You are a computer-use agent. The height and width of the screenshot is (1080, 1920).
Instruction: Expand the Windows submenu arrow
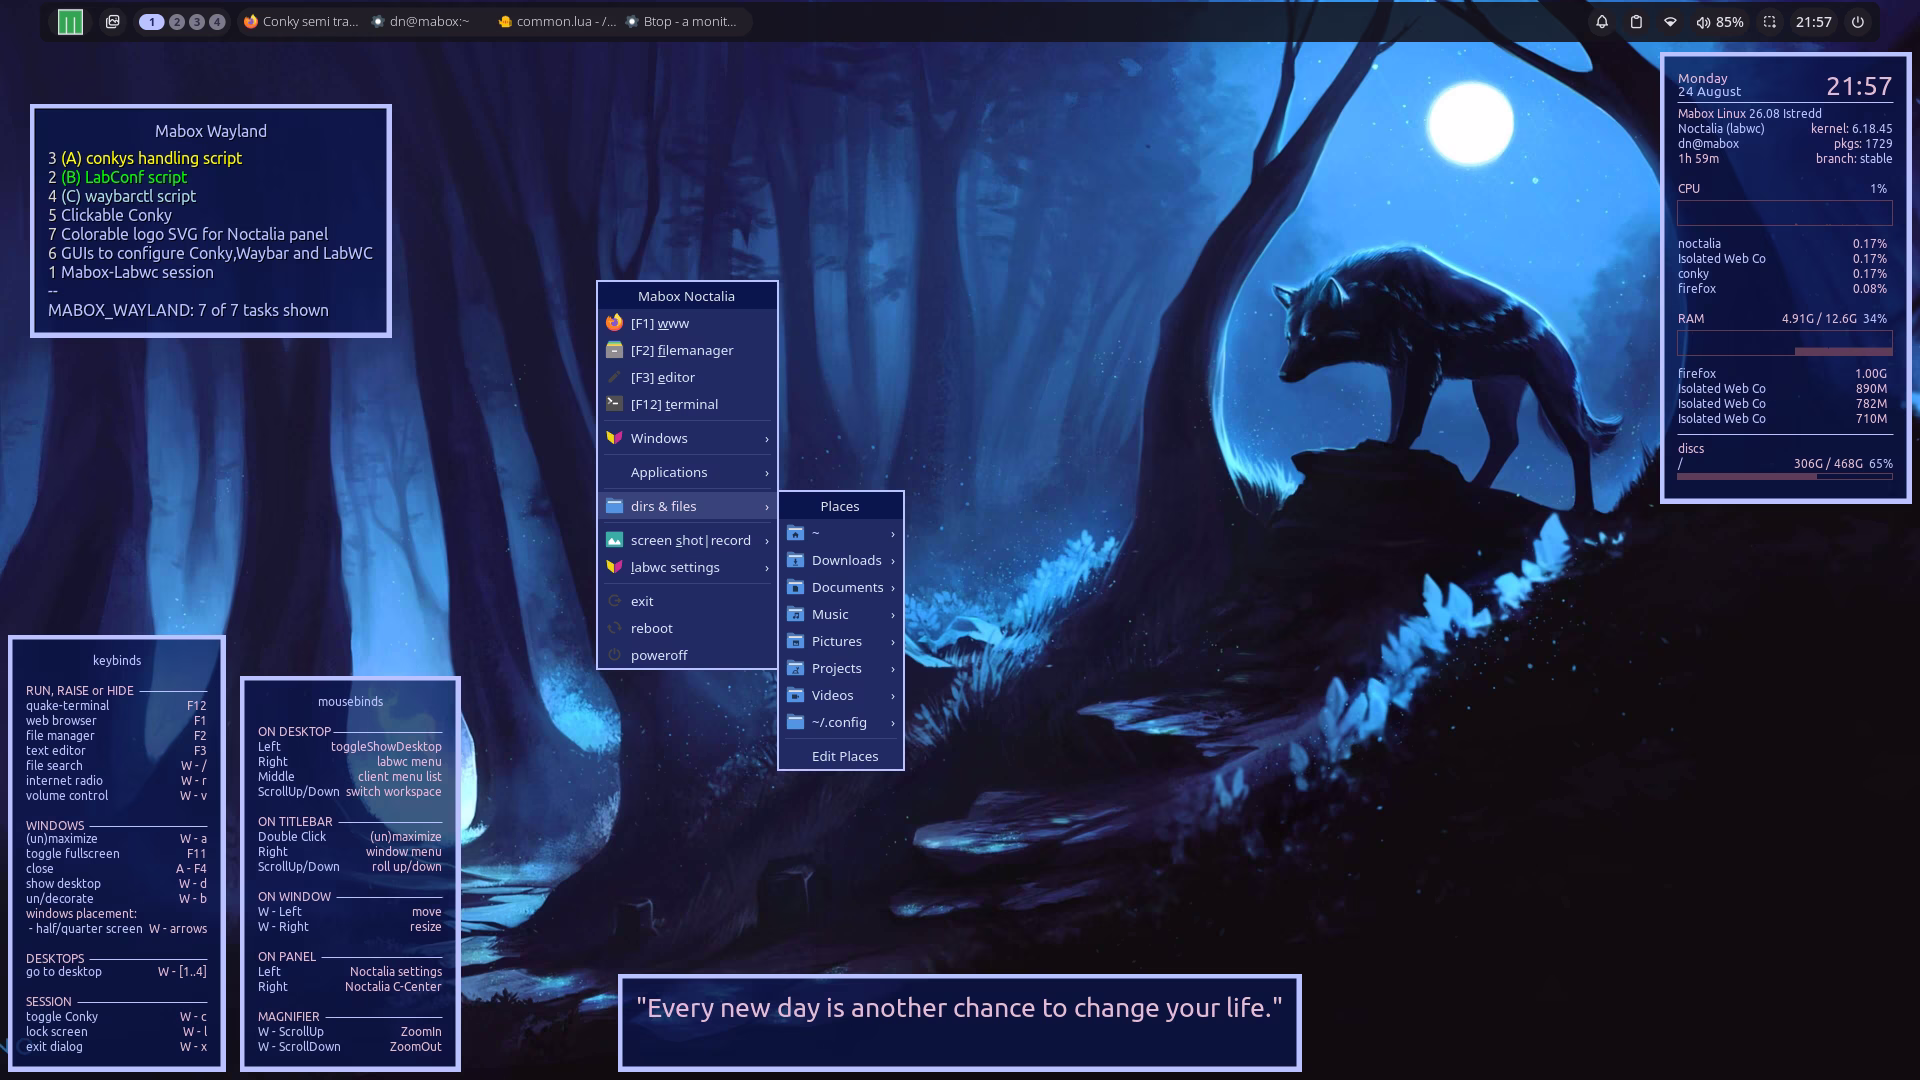coord(767,439)
